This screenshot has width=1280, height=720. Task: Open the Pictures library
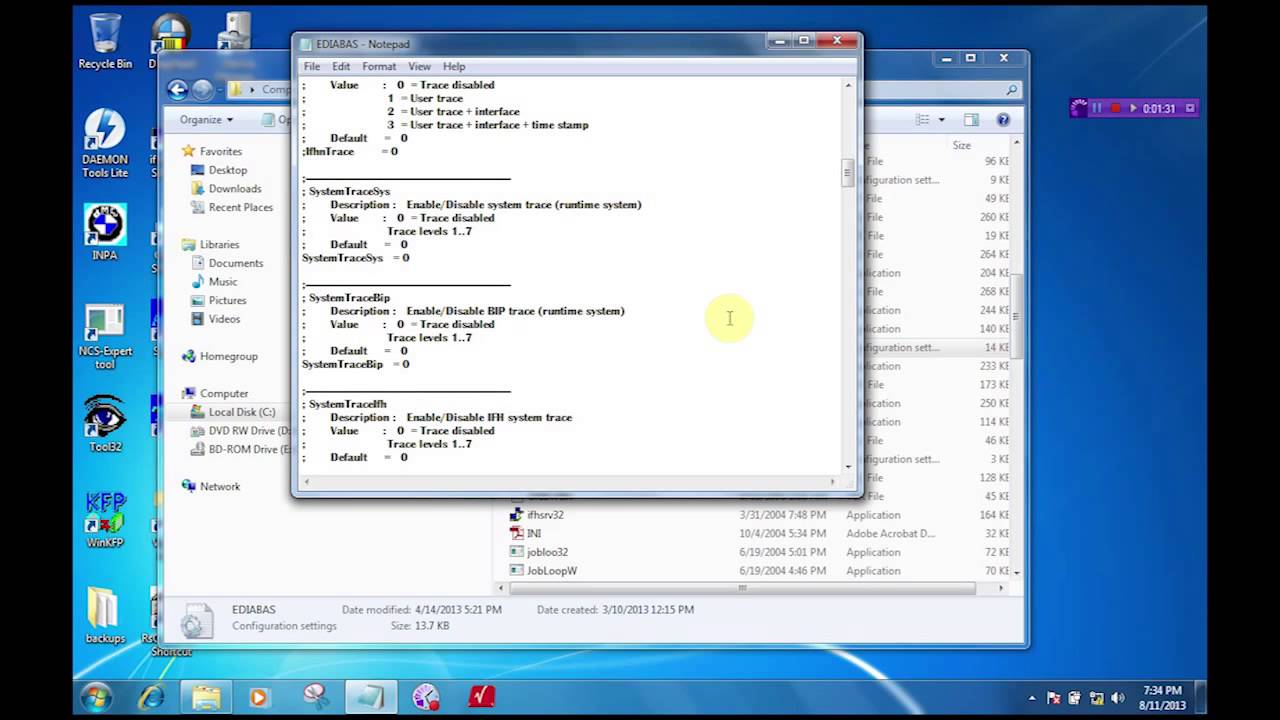click(227, 301)
